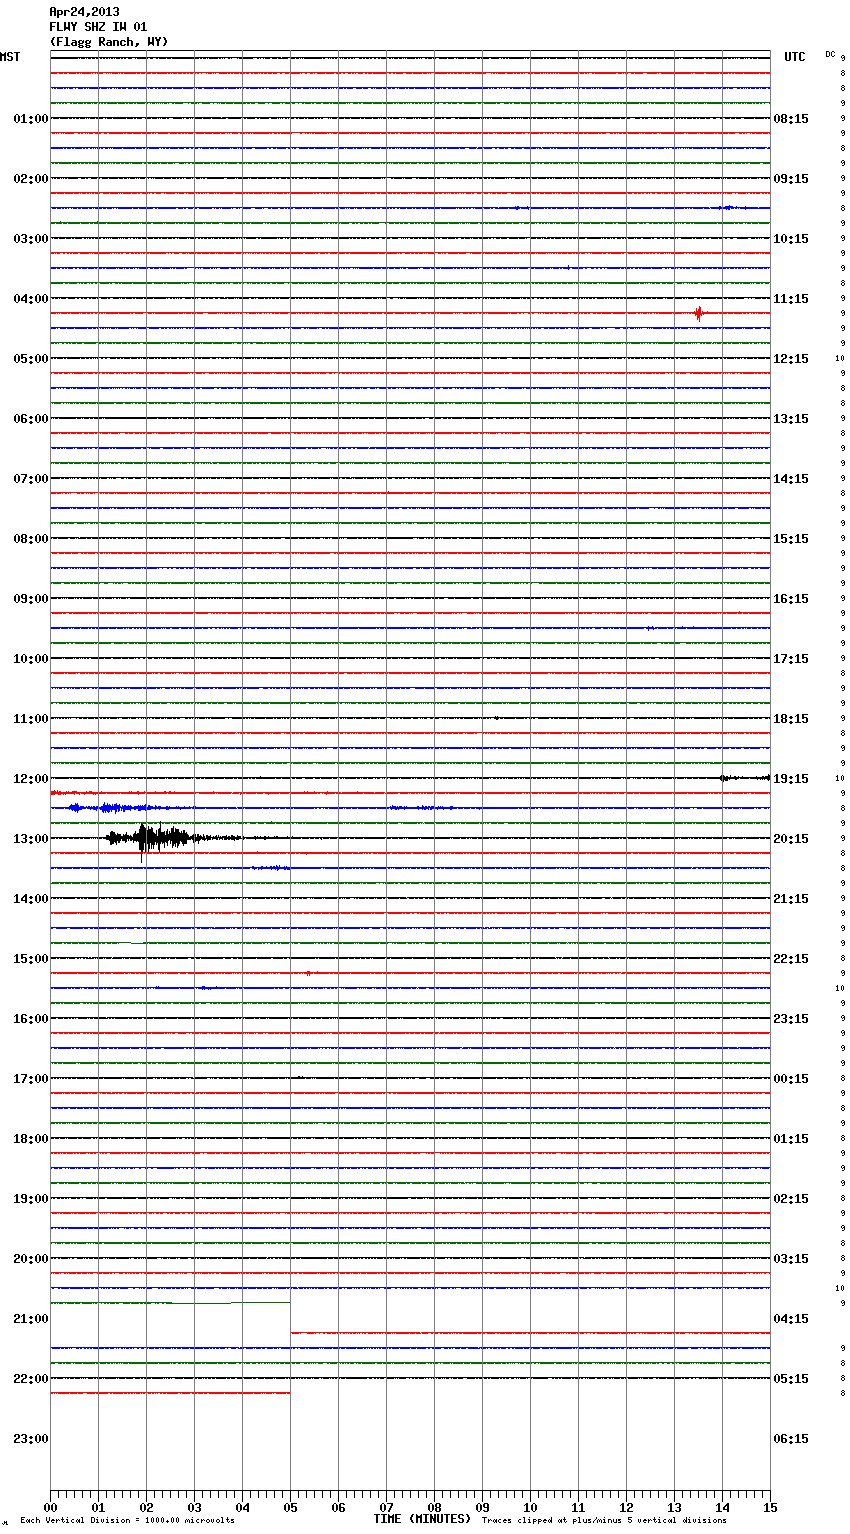
Task: Select the 16:00 MST time label
Action: click(31, 1019)
